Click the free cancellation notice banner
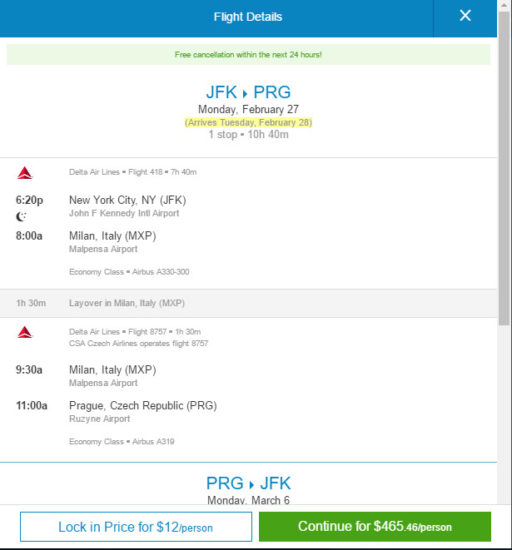 [x=248, y=54]
